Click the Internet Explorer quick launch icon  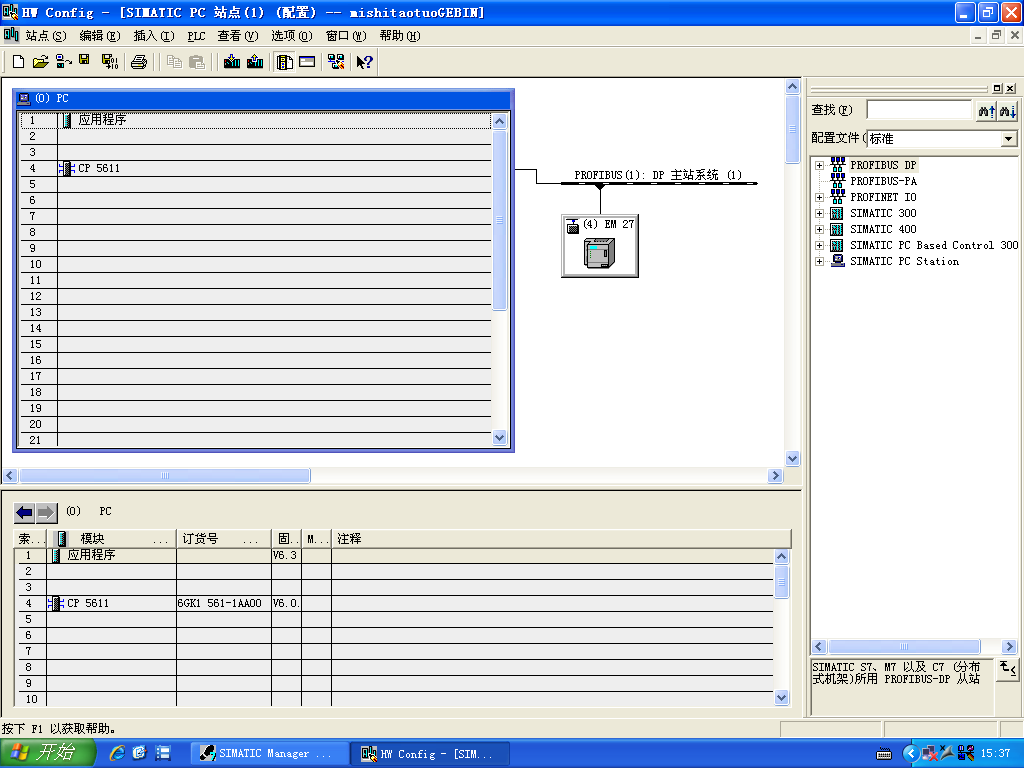[x=118, y=753]
